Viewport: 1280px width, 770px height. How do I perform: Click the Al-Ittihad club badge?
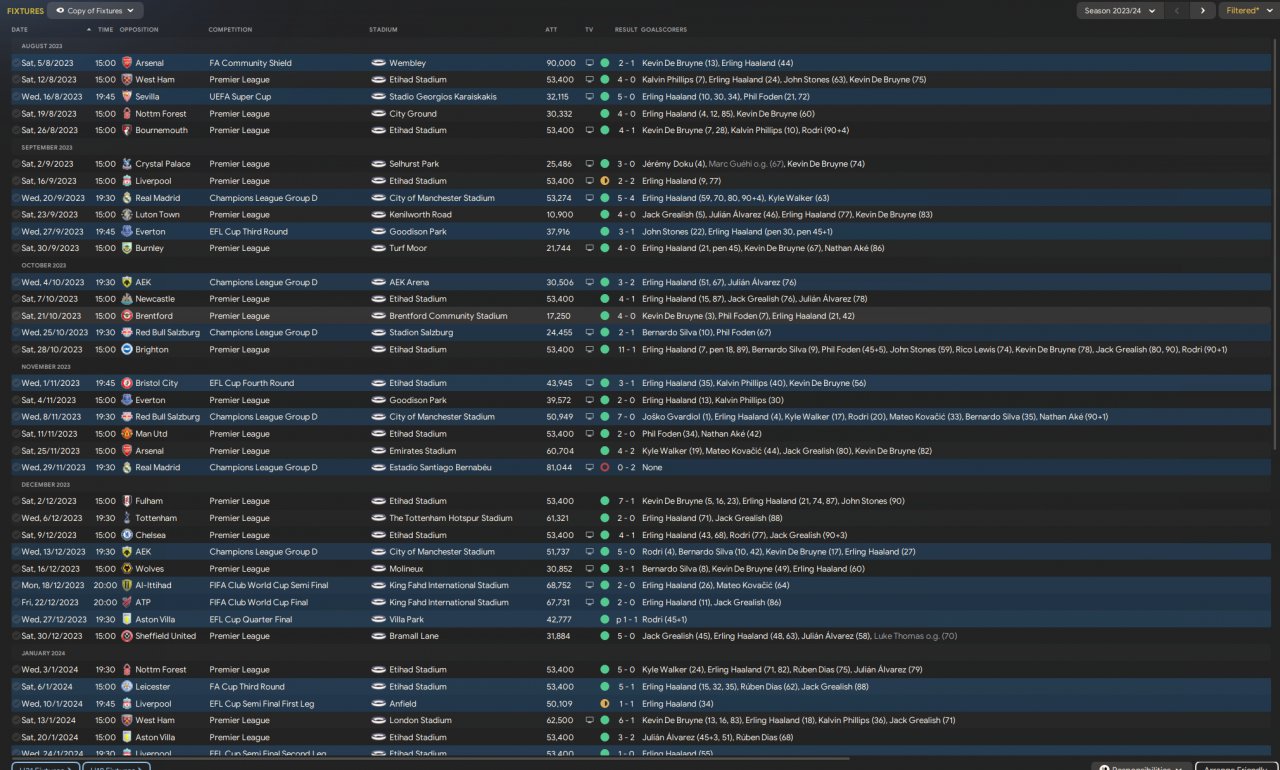click(127, 586)
